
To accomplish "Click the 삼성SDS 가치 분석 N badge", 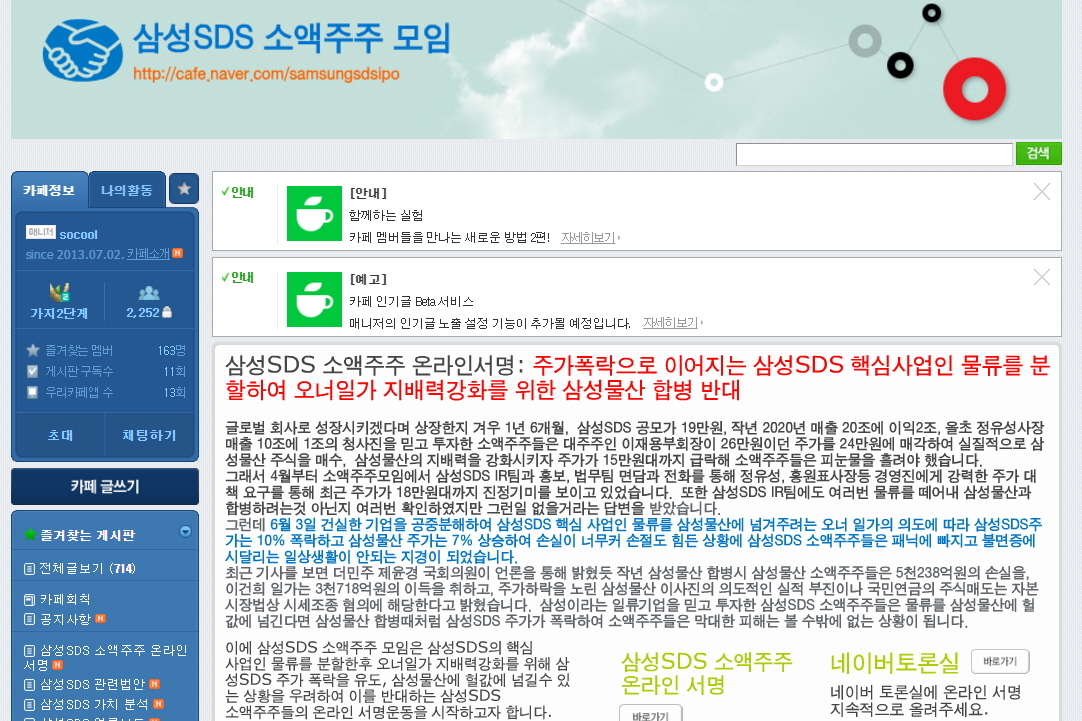I will (x=158, y=704).
